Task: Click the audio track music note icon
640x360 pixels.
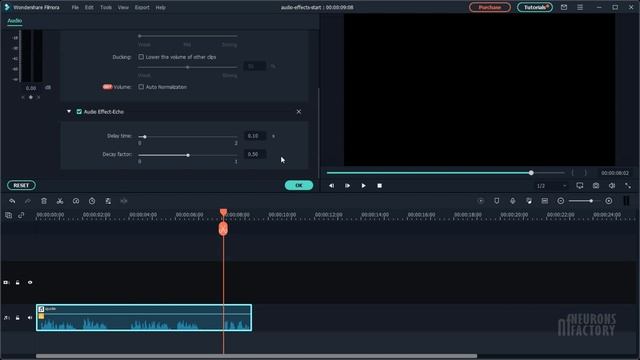Action: coord(6,318)
